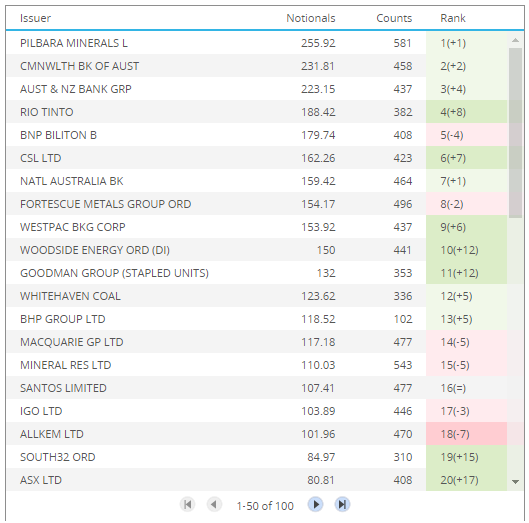Click MACQUARIE GP LTD issuer
The height and width of the screenshot is (523, 529).
pos(72,342)
